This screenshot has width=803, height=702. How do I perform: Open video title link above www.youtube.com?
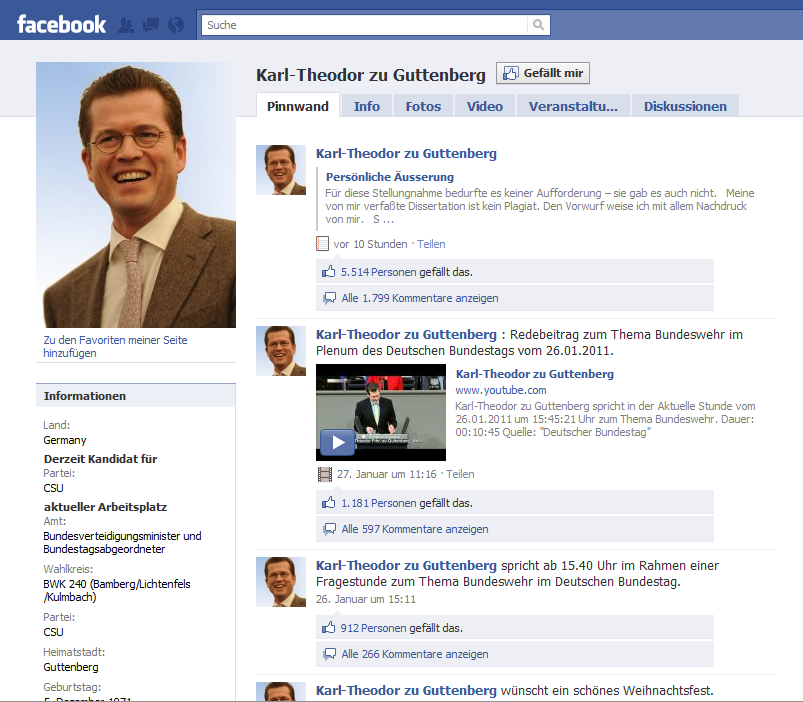click(x=535, y=374)
